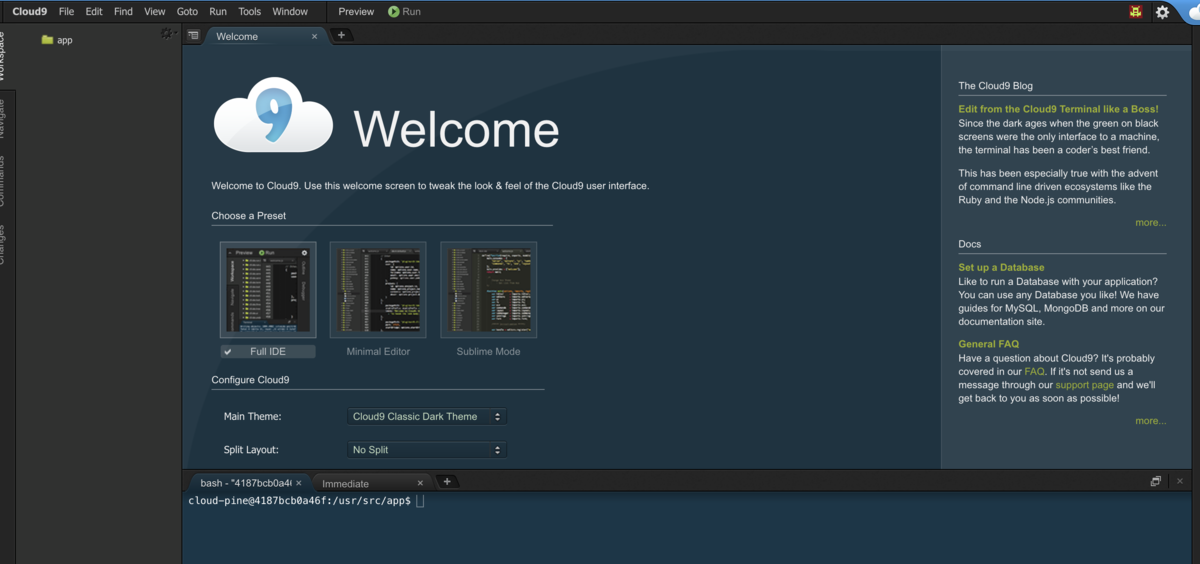Select the Full IDE preset thumbnail
The image size is (1200, 564).
268,290
